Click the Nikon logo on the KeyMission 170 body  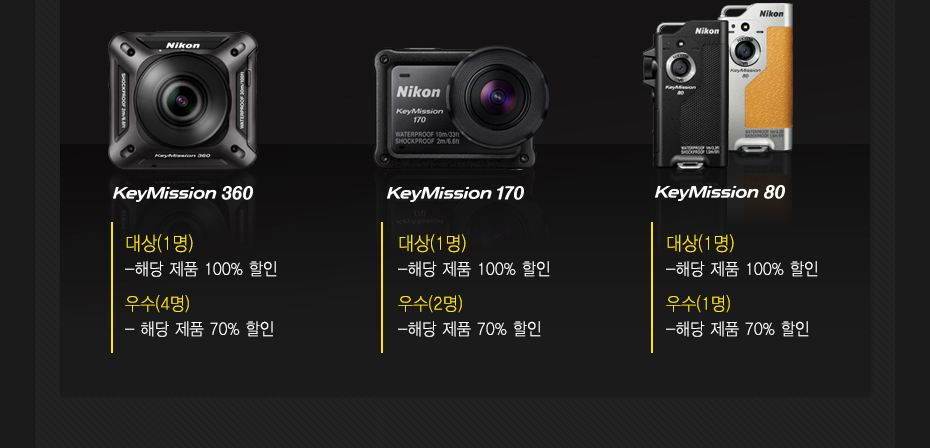[x=419, y=92]
